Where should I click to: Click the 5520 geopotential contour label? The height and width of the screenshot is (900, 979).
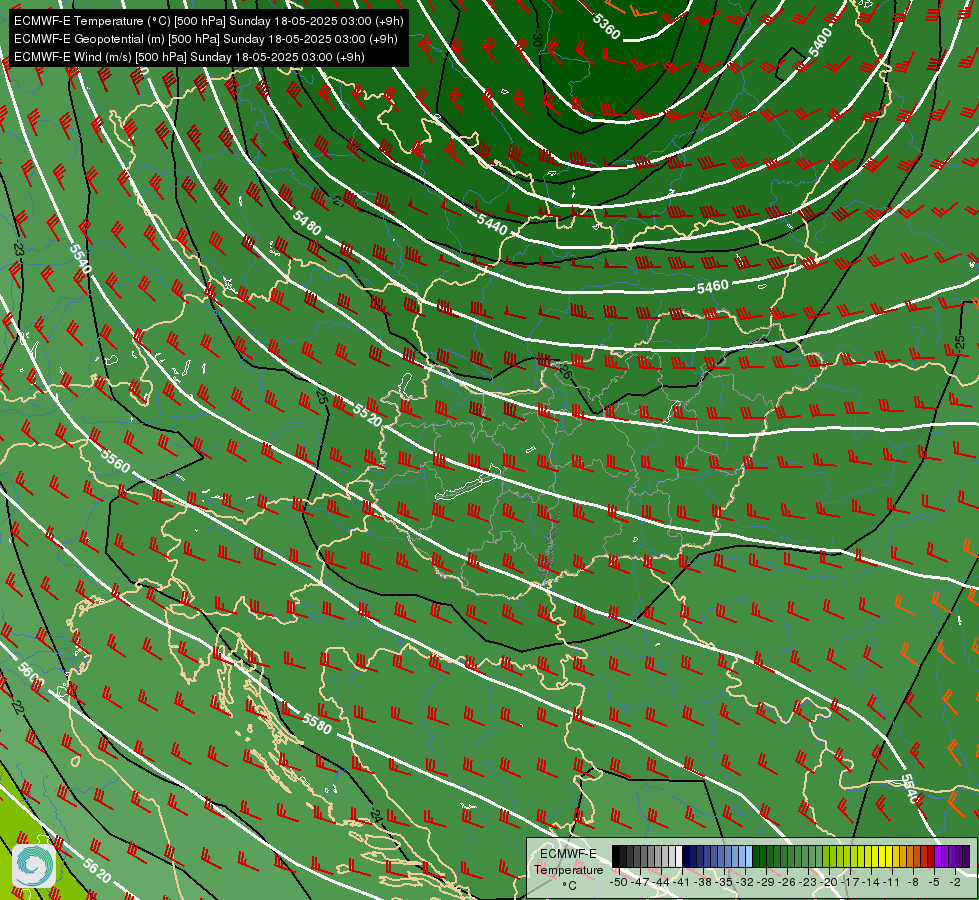pyautogui.click(x=368, y=414)
